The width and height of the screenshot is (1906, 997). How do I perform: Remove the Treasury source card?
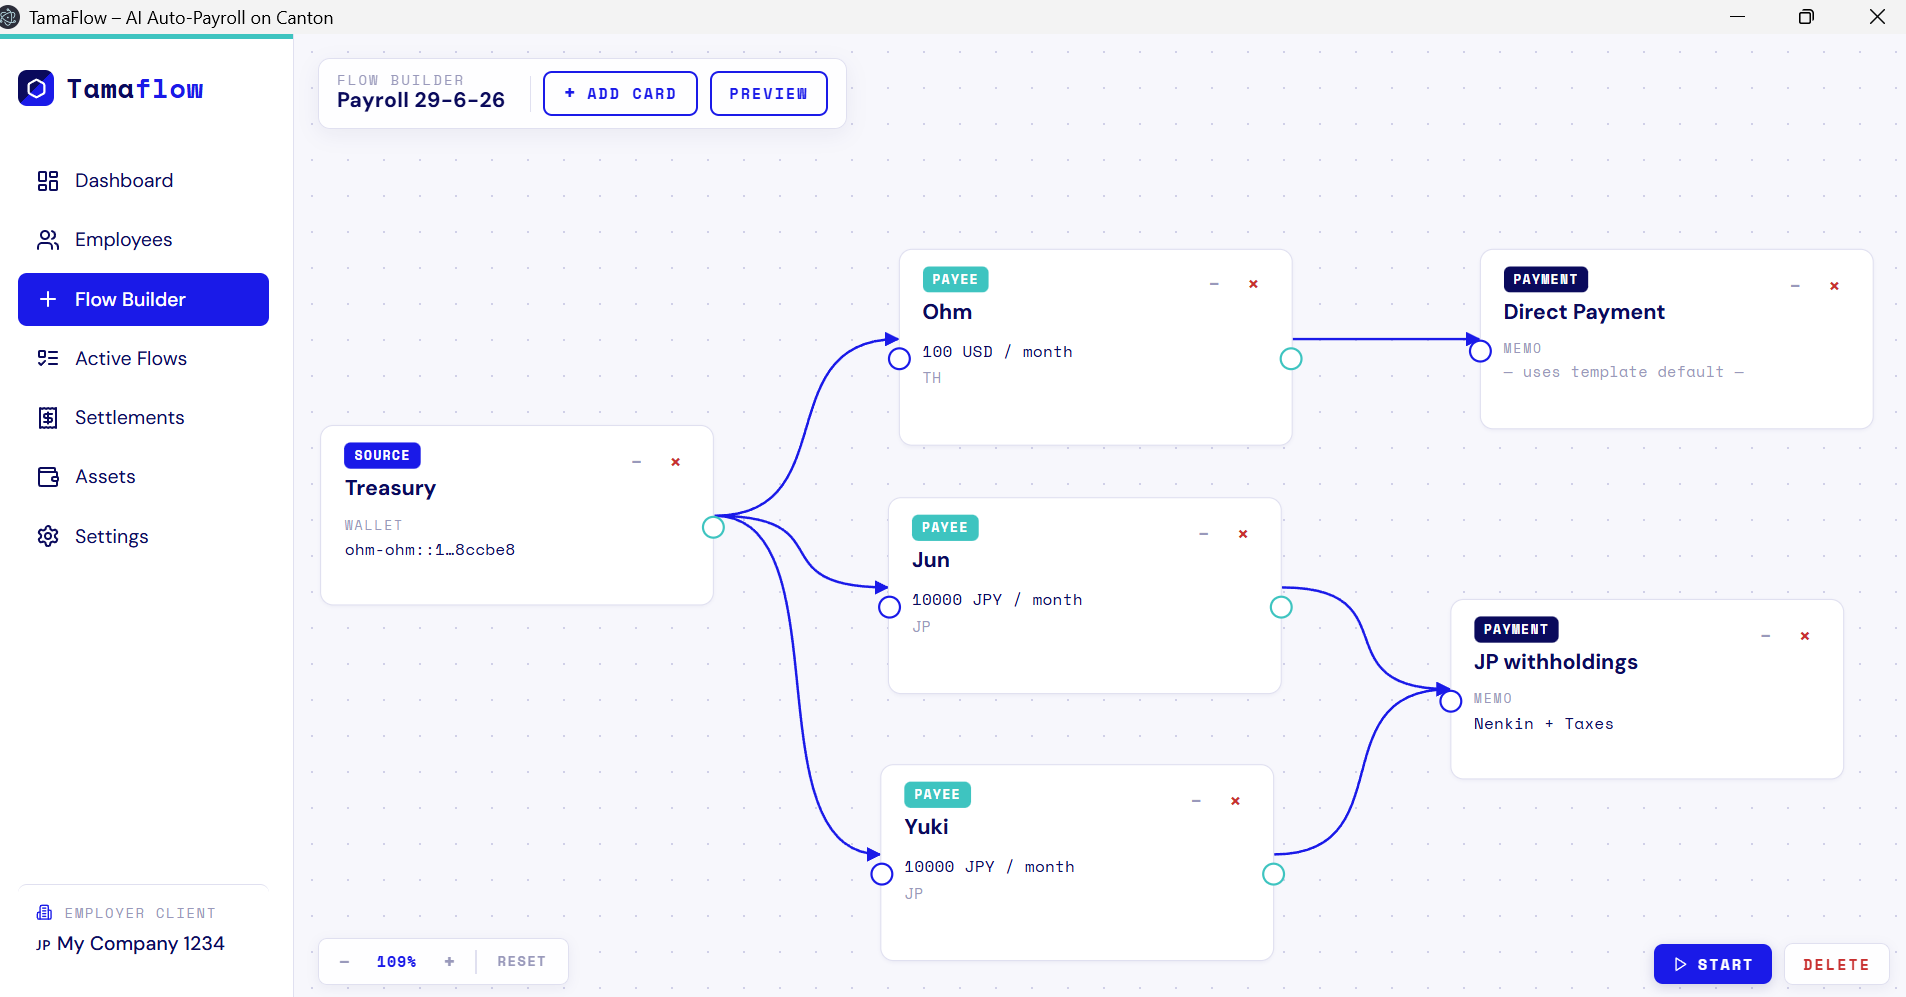pos(676,462)
